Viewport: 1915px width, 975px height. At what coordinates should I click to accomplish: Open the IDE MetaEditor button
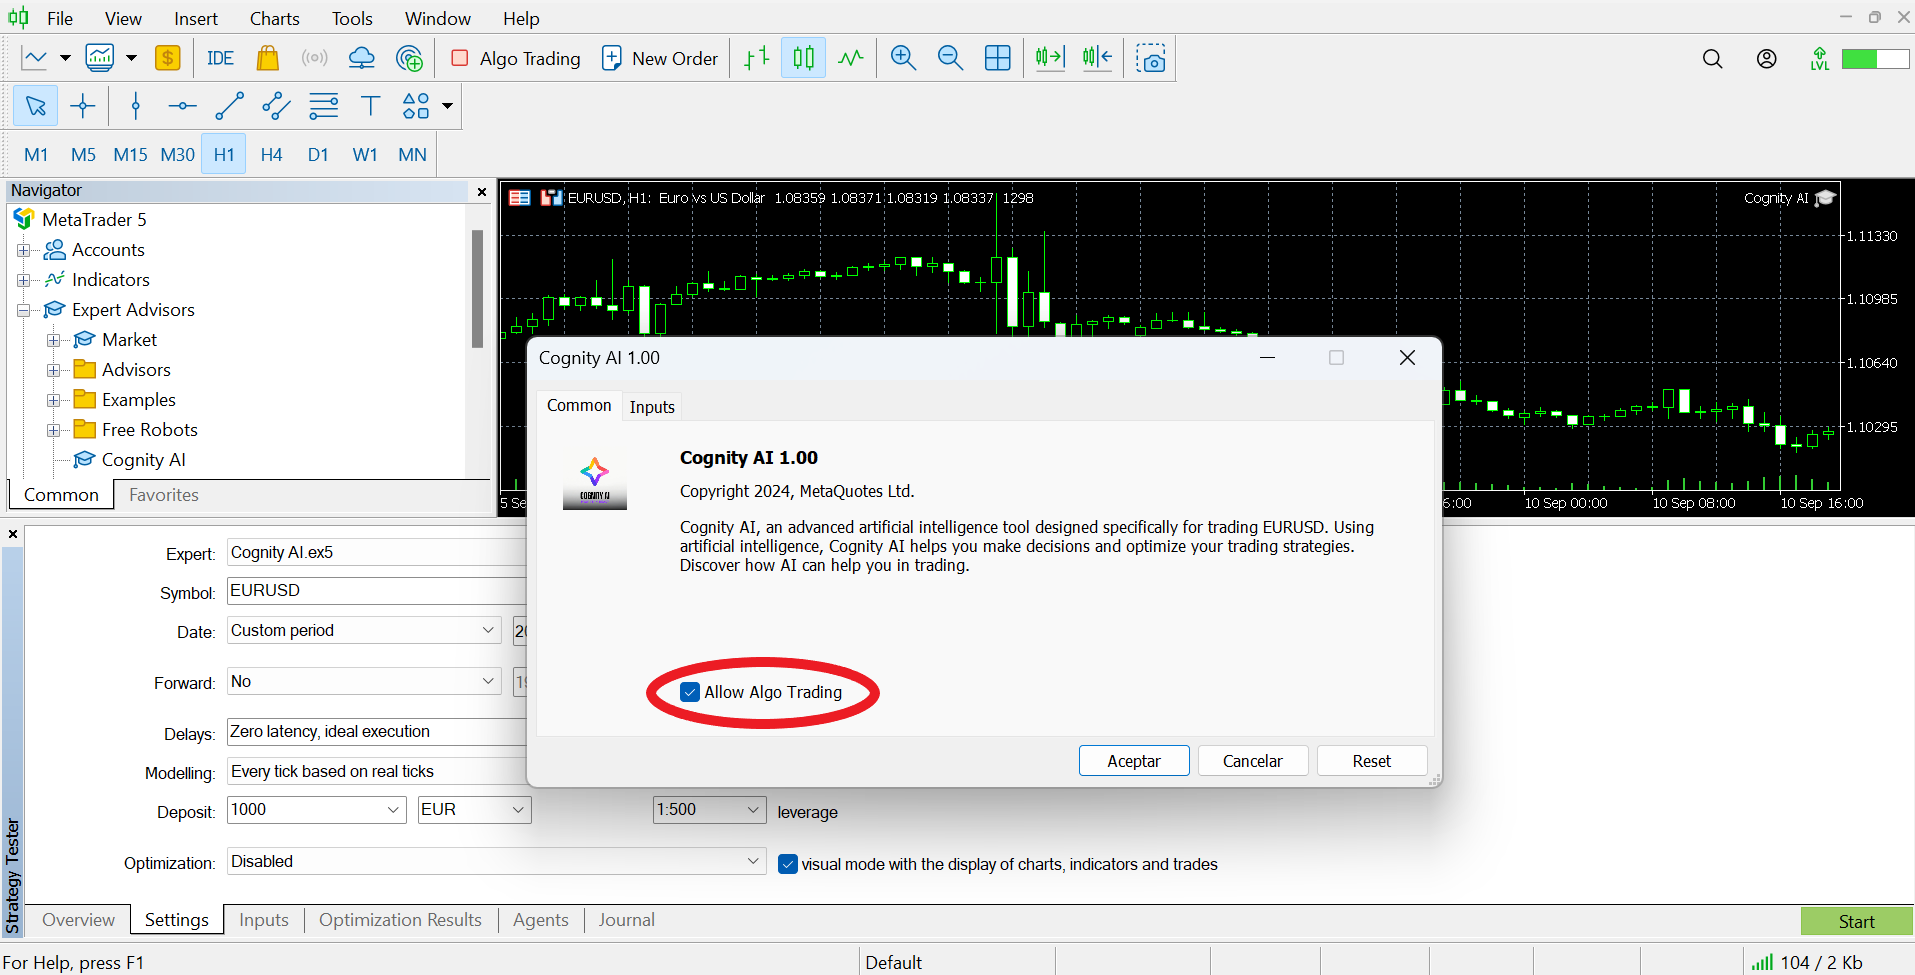pos(220,58)
